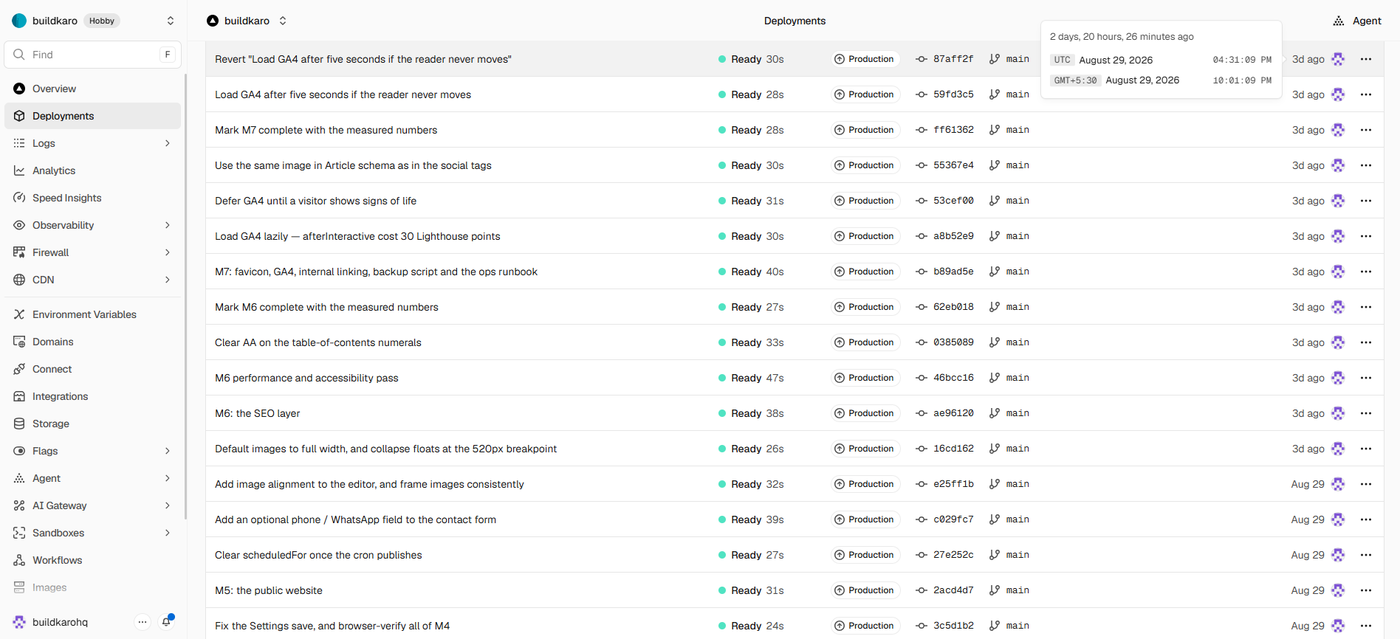Screen dimensions: 1400x639
Task: Click the GMT+5:30 time 10:01:09 PM in tooltip
Action: [1242, 80]
